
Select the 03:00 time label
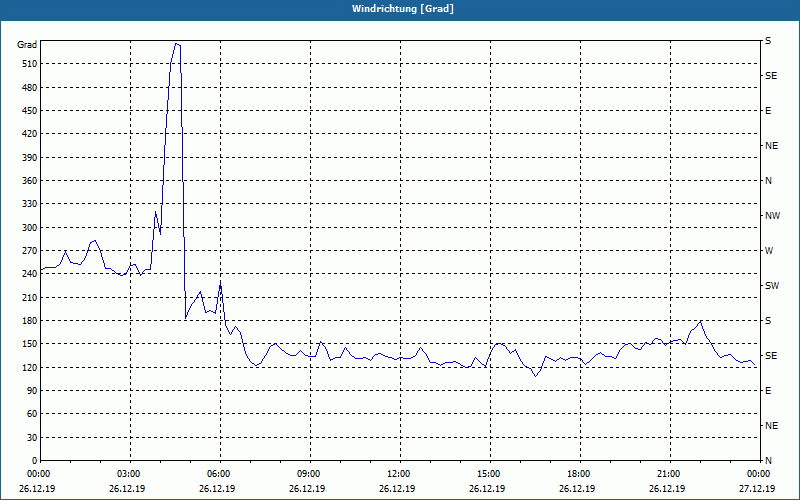(x=130, y=474)
